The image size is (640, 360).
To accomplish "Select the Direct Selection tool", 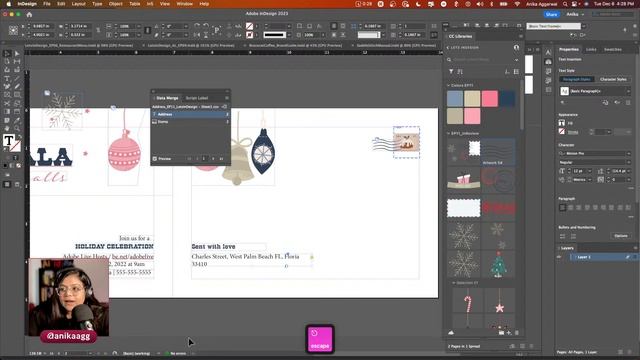I will coord(17,53).
